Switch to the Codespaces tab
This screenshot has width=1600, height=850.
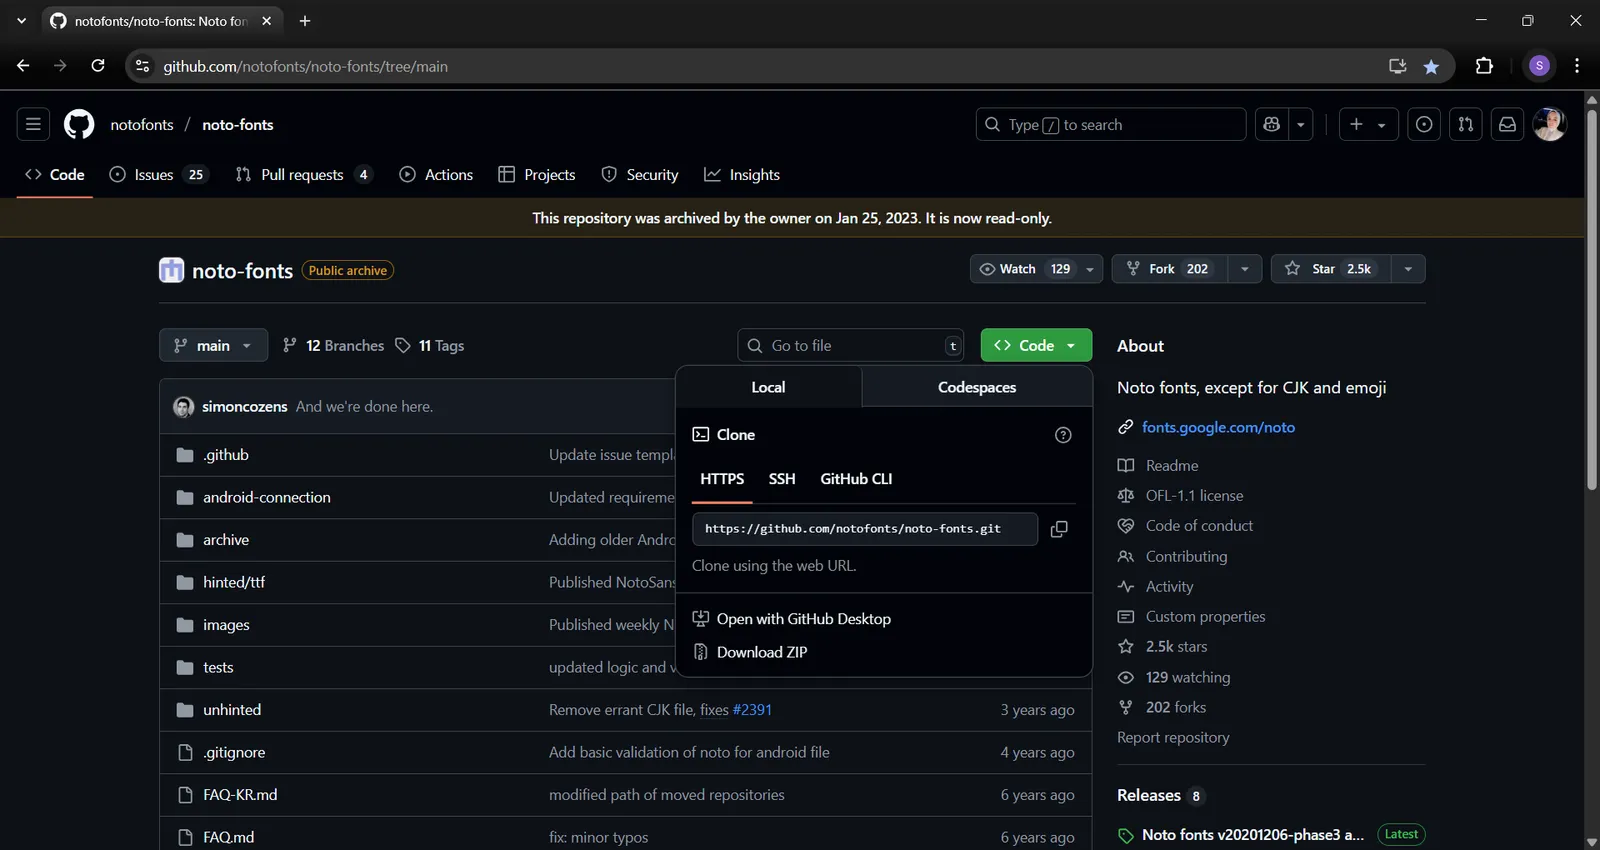tap(977, 387)
